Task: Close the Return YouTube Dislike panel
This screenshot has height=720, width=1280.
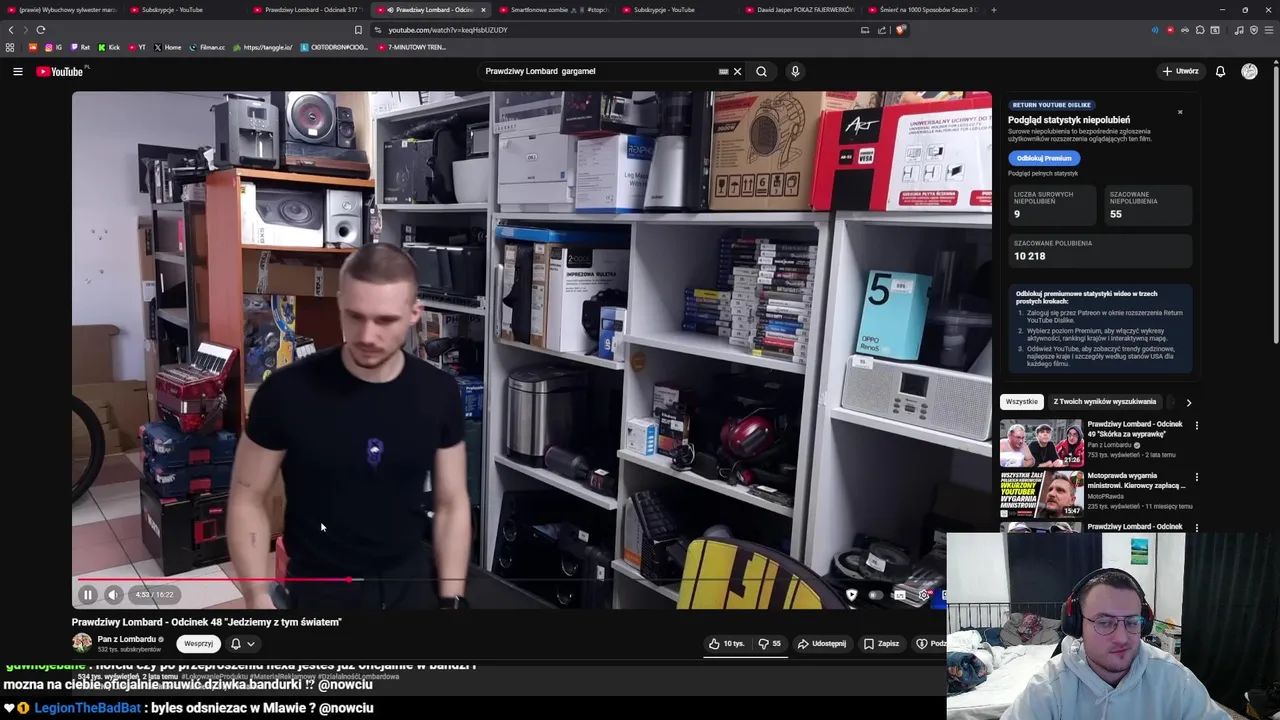Action: tap(1180, 112)
